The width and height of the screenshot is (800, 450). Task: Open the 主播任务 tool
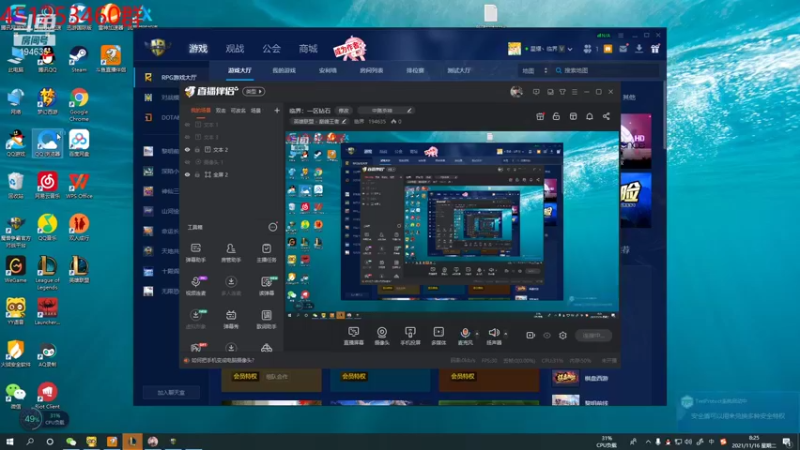click(x=266, y=253)
